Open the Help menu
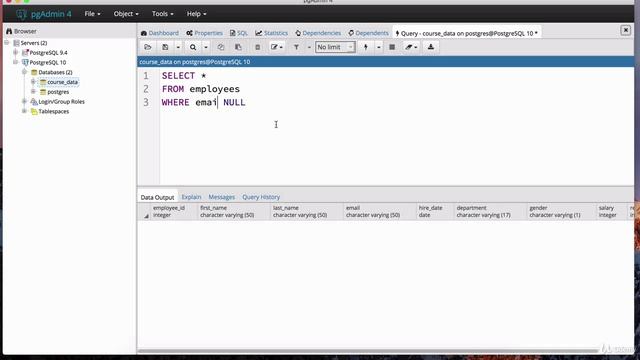 point(196,14)
